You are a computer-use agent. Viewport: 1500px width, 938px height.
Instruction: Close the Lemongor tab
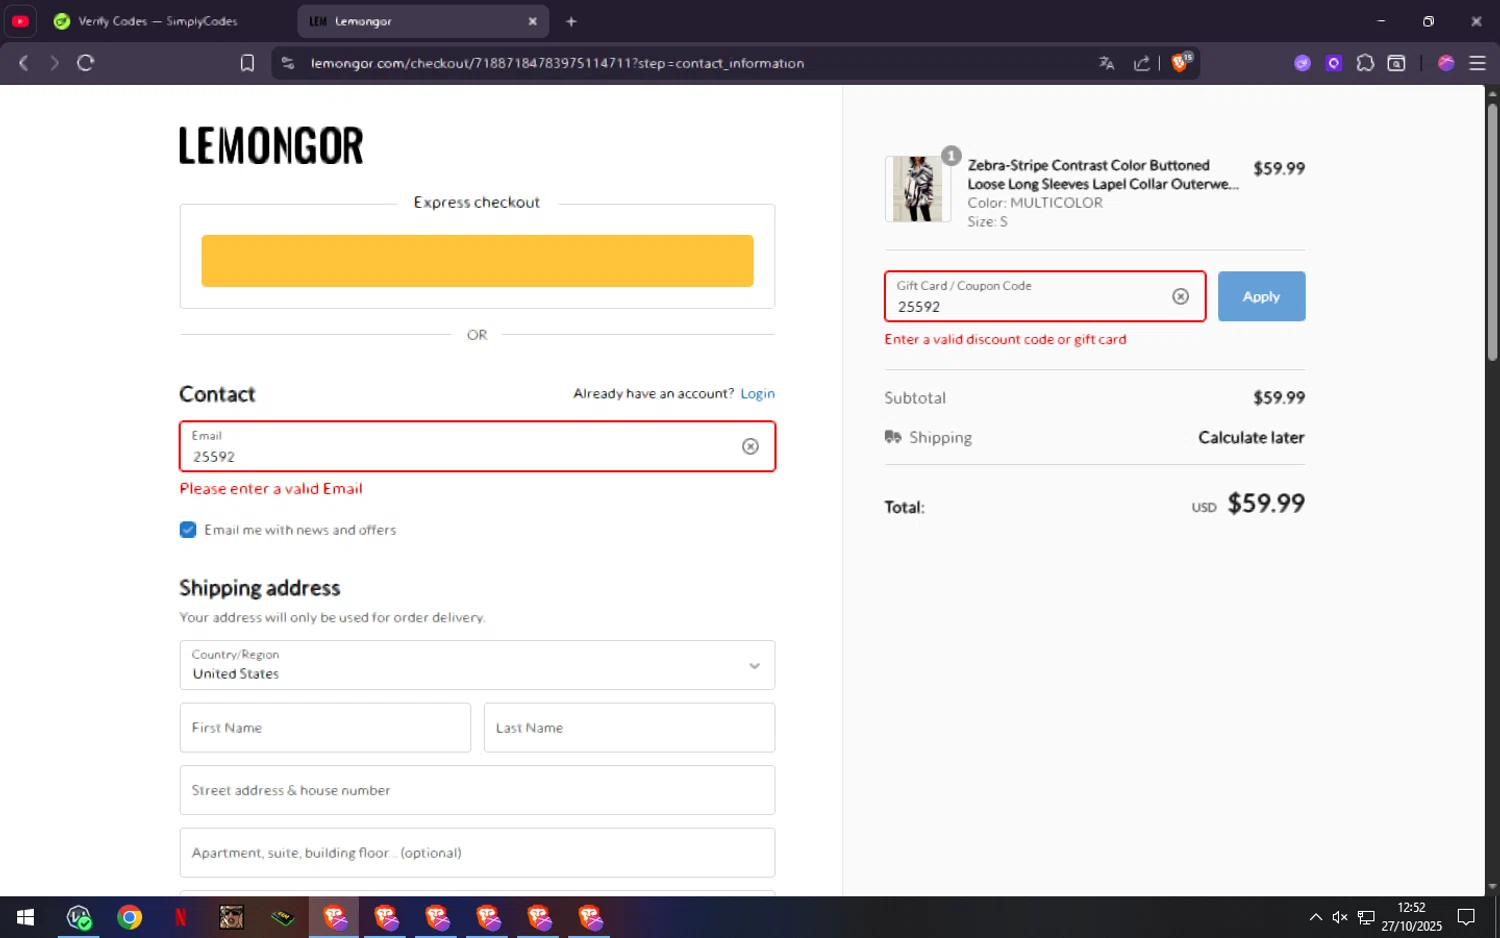532,21
